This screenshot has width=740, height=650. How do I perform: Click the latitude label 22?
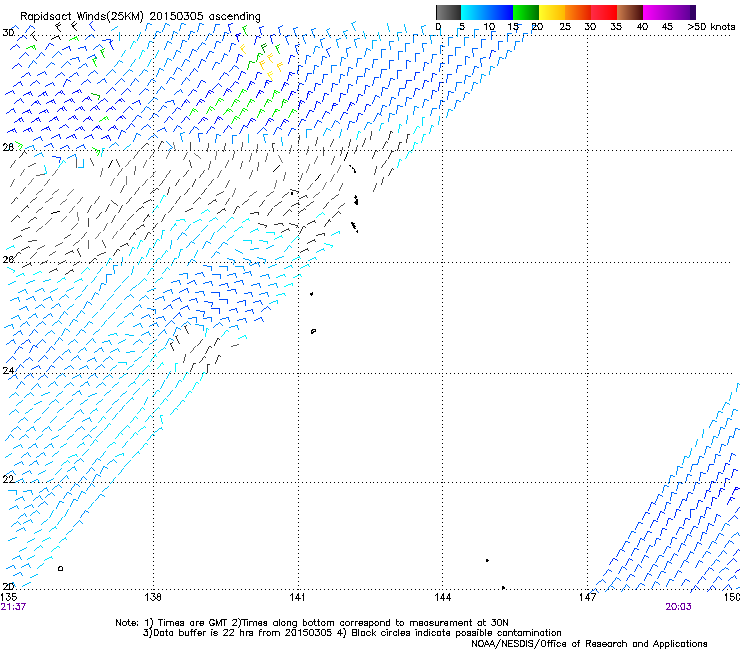point(8,479)
